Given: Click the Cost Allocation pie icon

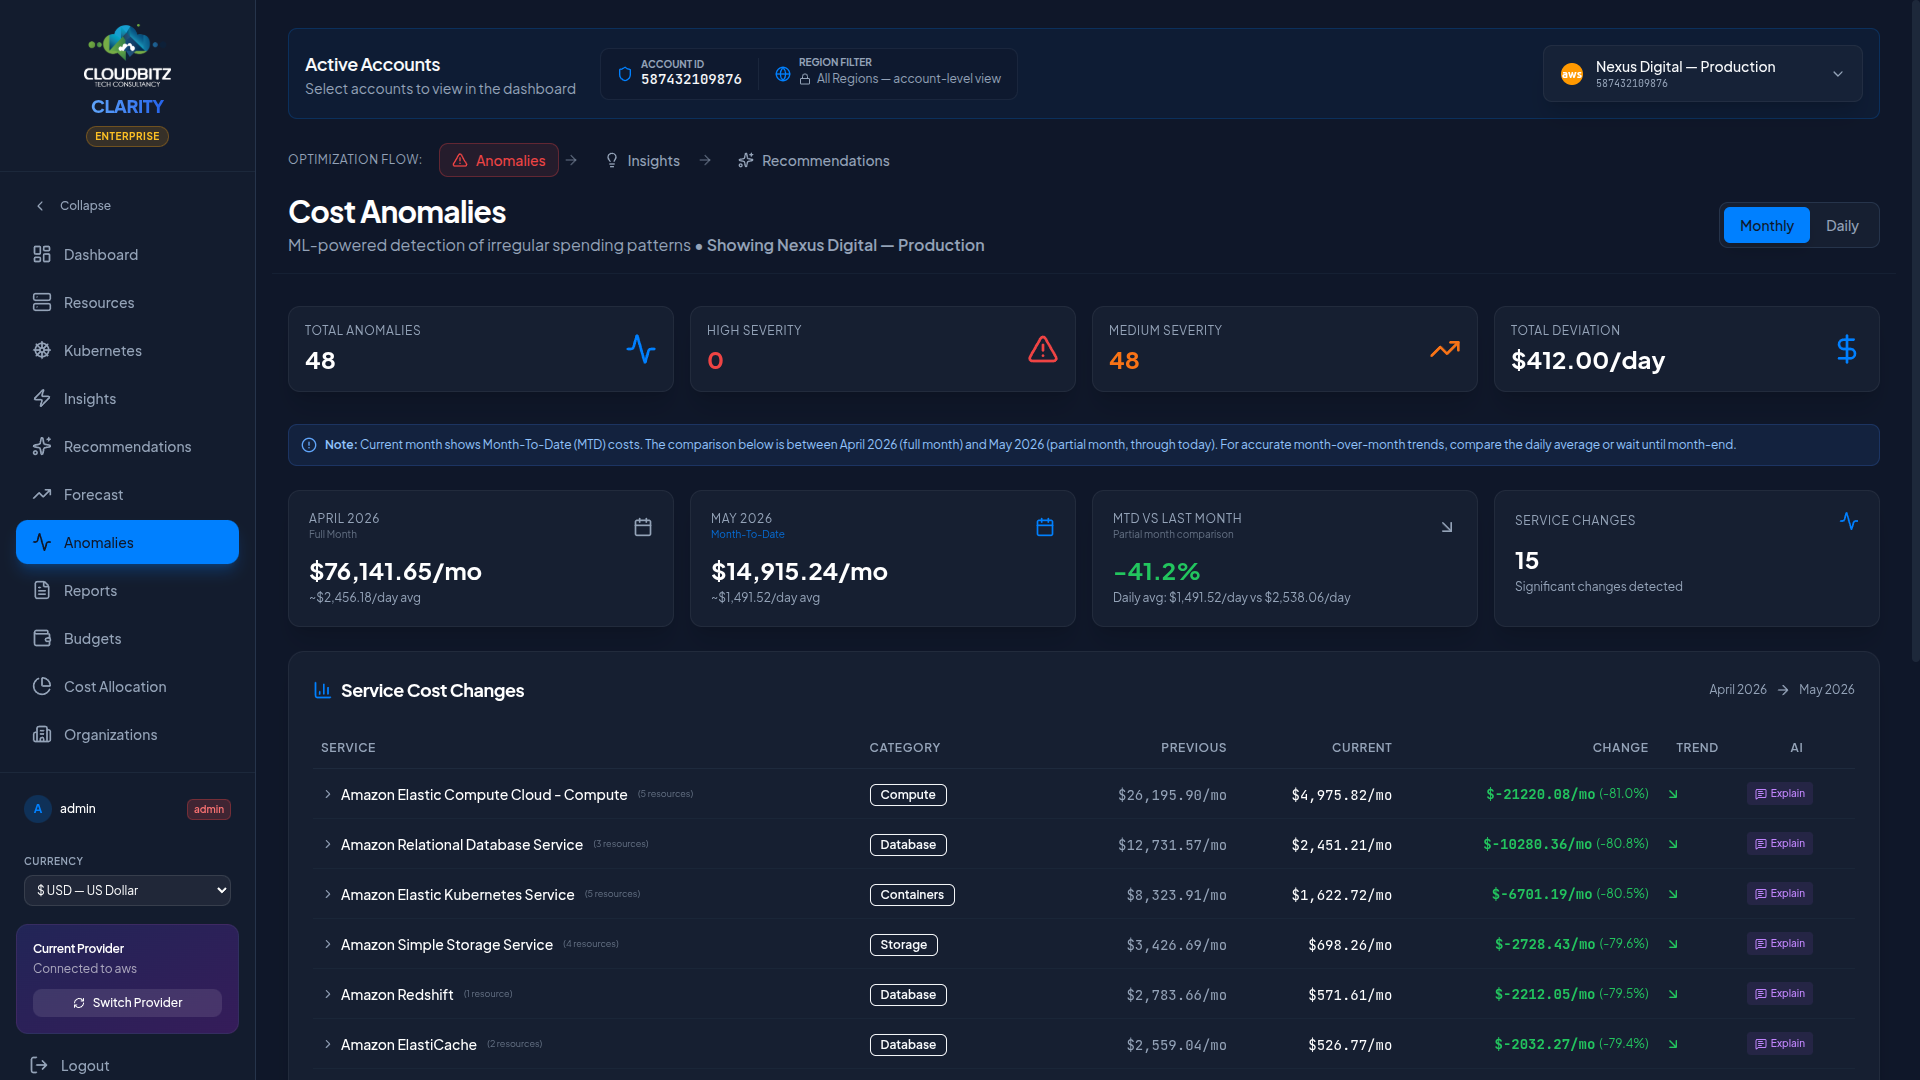Looking at the screenshot, I should [42, 687].
